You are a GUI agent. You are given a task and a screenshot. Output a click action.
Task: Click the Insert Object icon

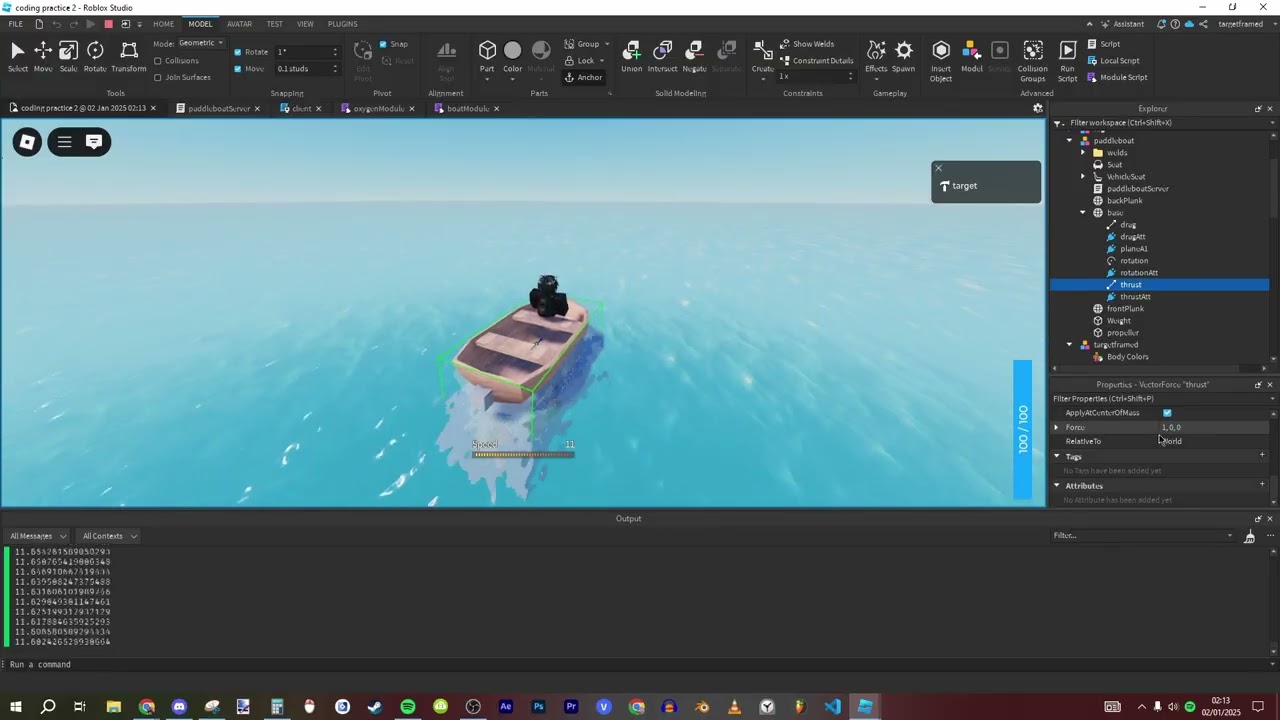(x=940, y=56)
